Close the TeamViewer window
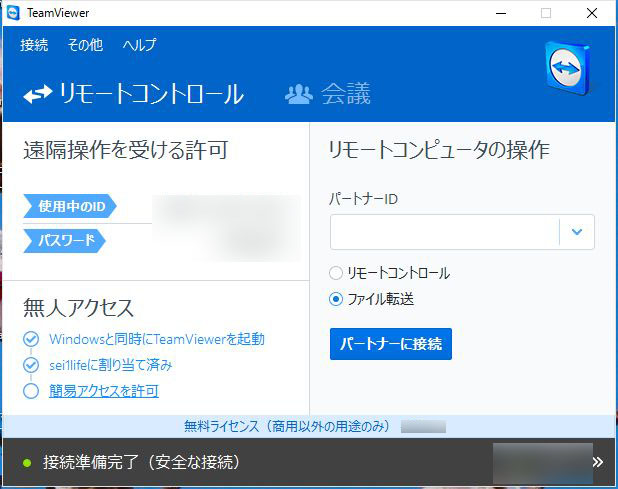 (592, 13)
